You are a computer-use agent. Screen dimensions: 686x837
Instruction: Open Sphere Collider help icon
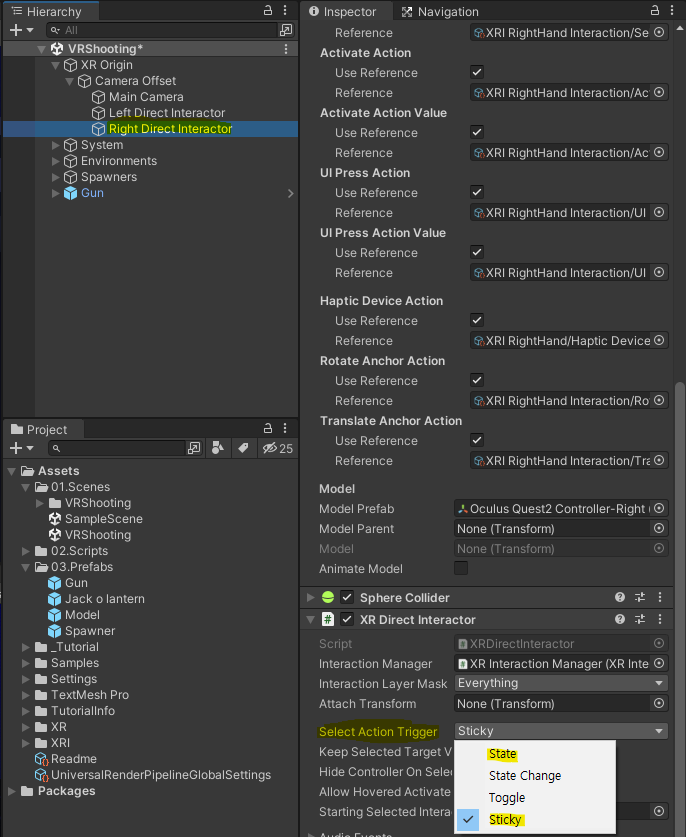tap(620, 597)
